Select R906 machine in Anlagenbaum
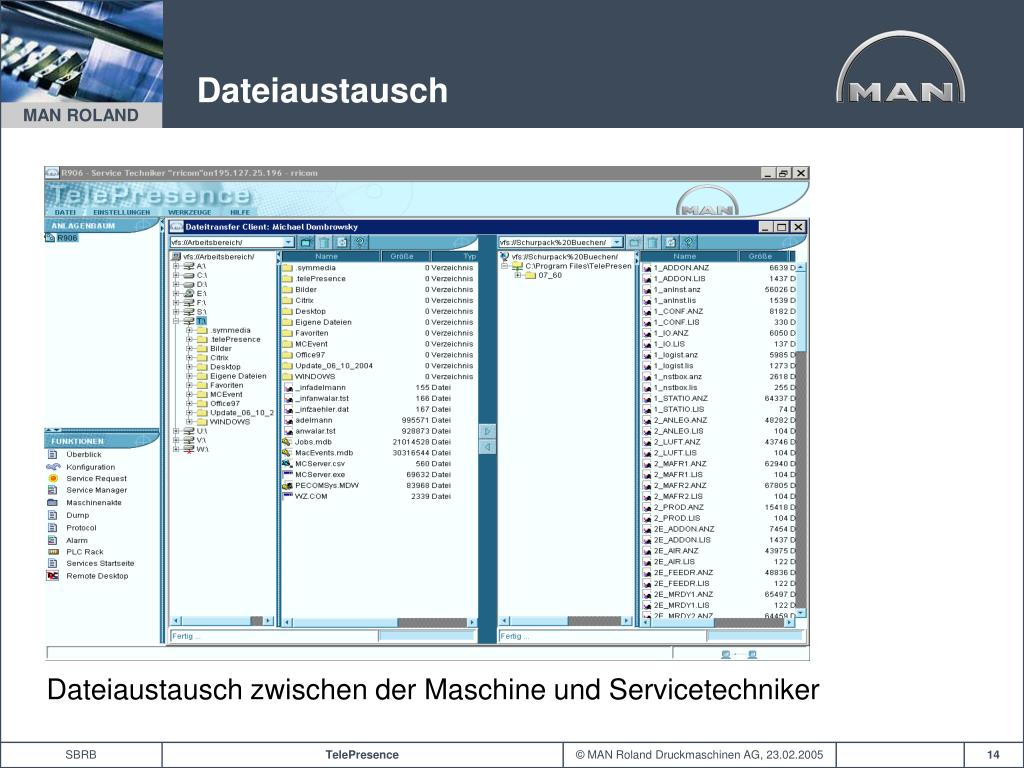 (x=67, y=238)
